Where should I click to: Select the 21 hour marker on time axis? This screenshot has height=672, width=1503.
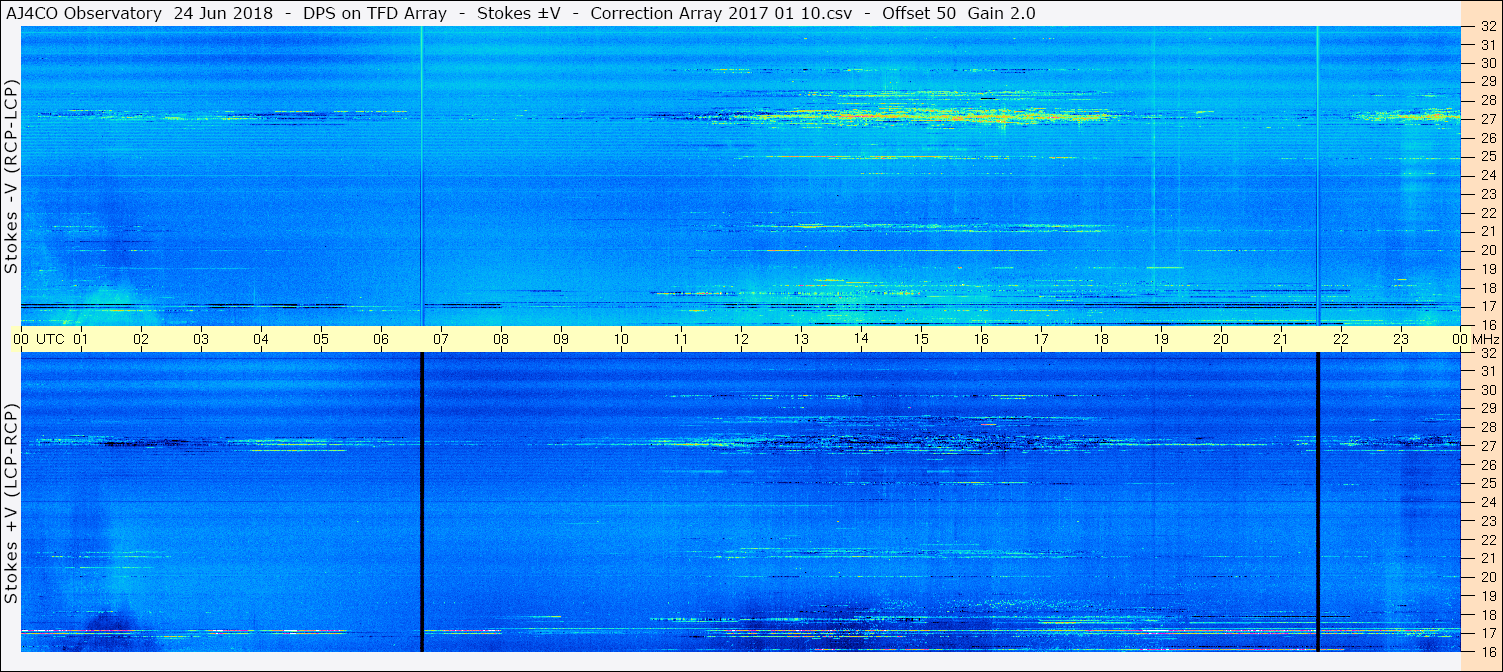pos(1281,339)
